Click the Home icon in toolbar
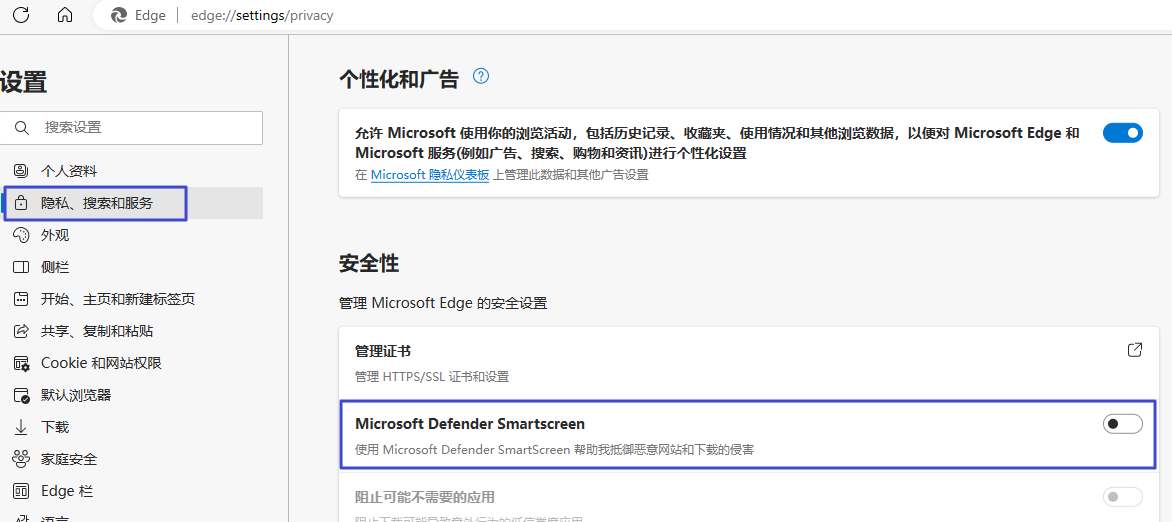 point(65,15)
